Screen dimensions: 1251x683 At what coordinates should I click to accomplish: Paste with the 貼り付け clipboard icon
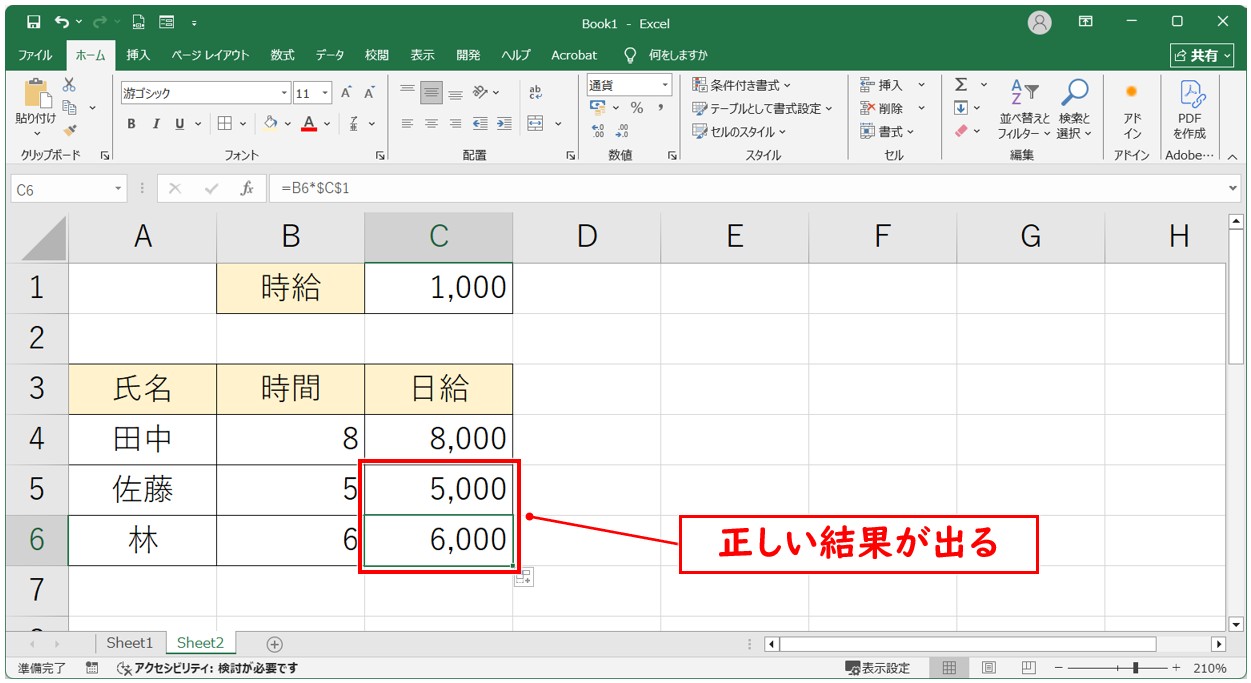tap(36, 92)
